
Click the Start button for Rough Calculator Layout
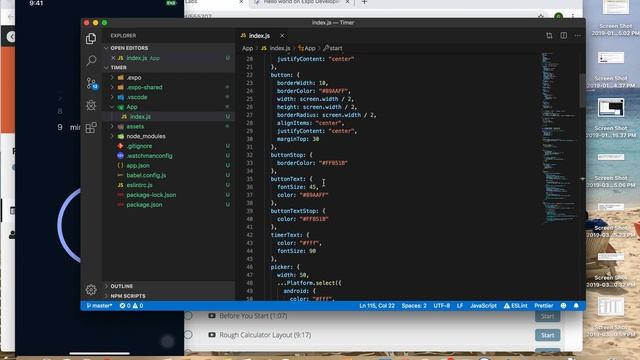click(548, 335)
